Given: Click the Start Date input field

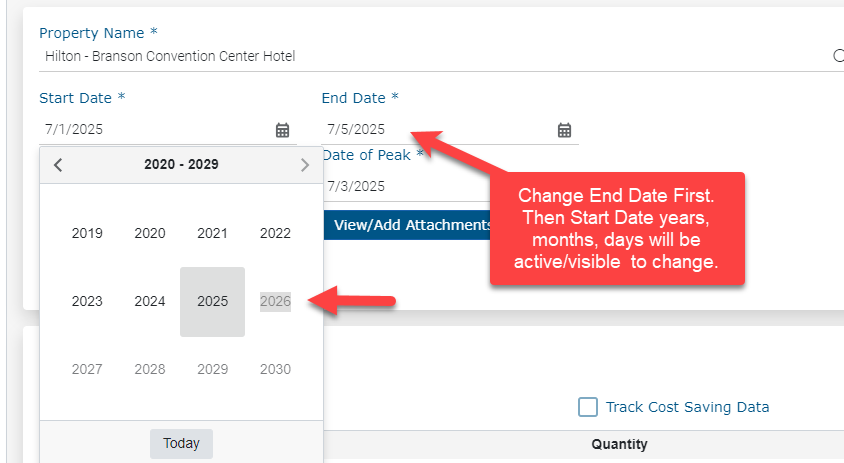Looking at the screenshot, I should (x=150, y=130).
